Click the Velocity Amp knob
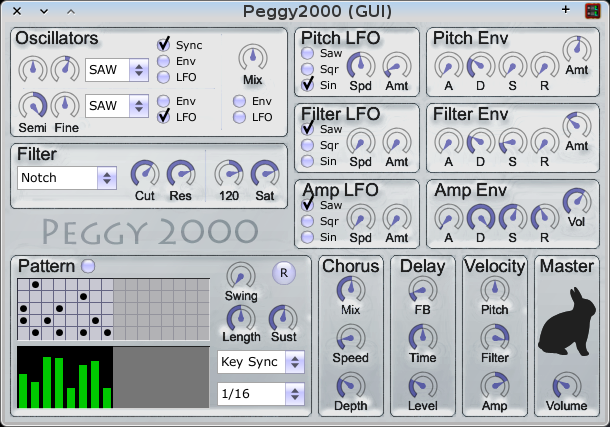Image resolution: width=610 pixels, height=427 pixels. [x=495, y=386]
